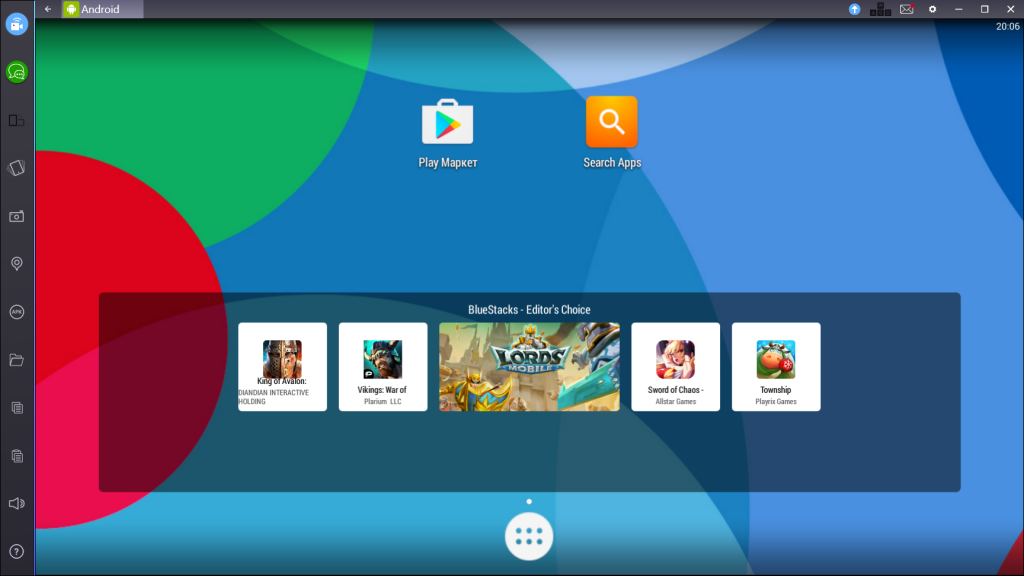This screenshot has height=576, width=1024.
Task: Paste content into Android
Action: click(15, 455)
